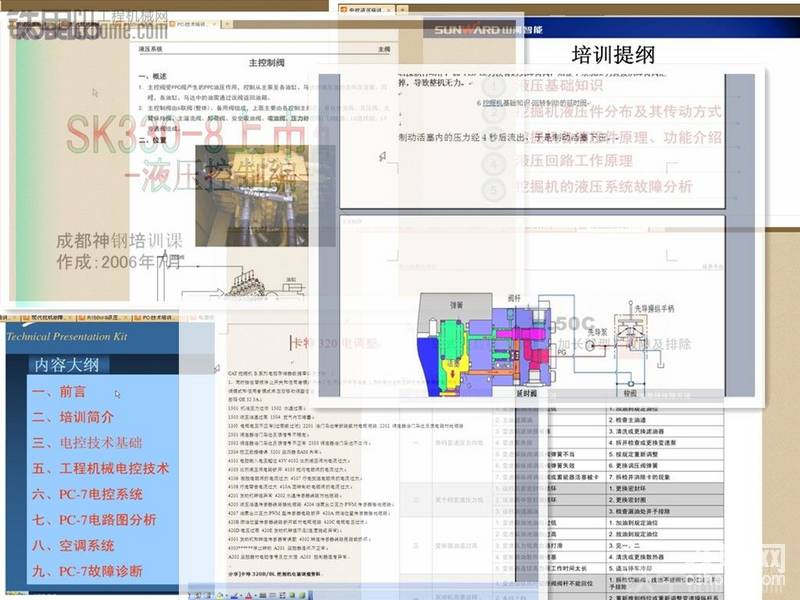
Task: Click the table cell 6. 更换调压阀弹簧
Action: coord(666,466)
